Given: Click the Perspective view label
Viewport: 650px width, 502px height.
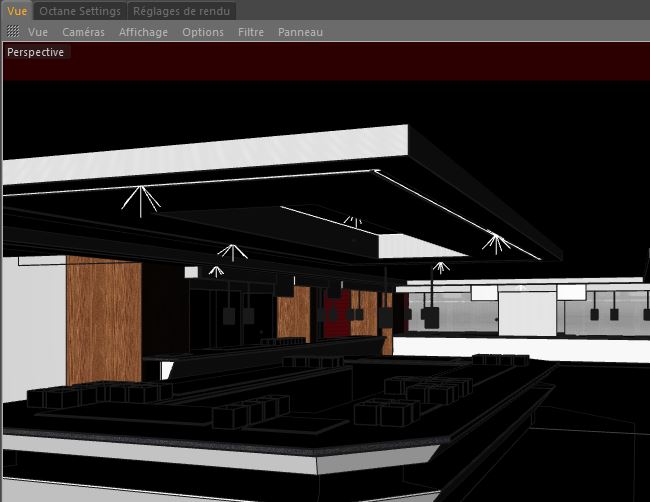Looking at the screenshot, I should coord(36,52).
